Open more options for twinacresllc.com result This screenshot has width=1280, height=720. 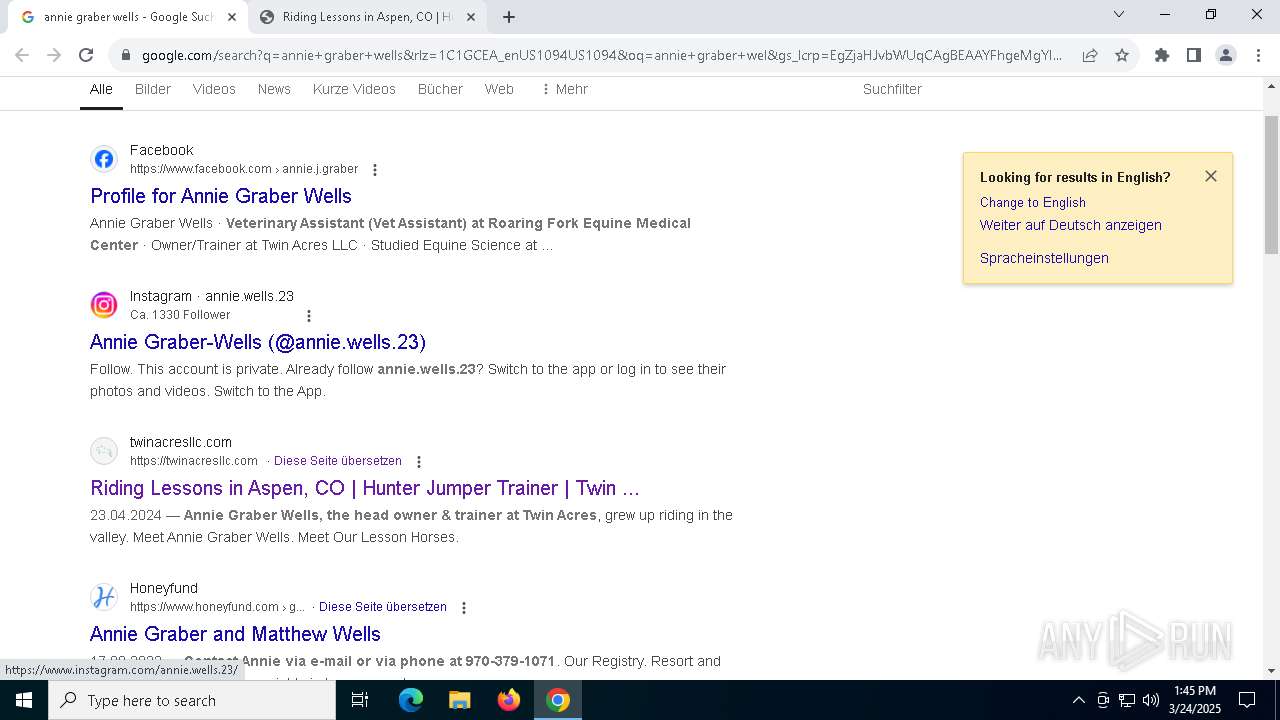(419, 462)
